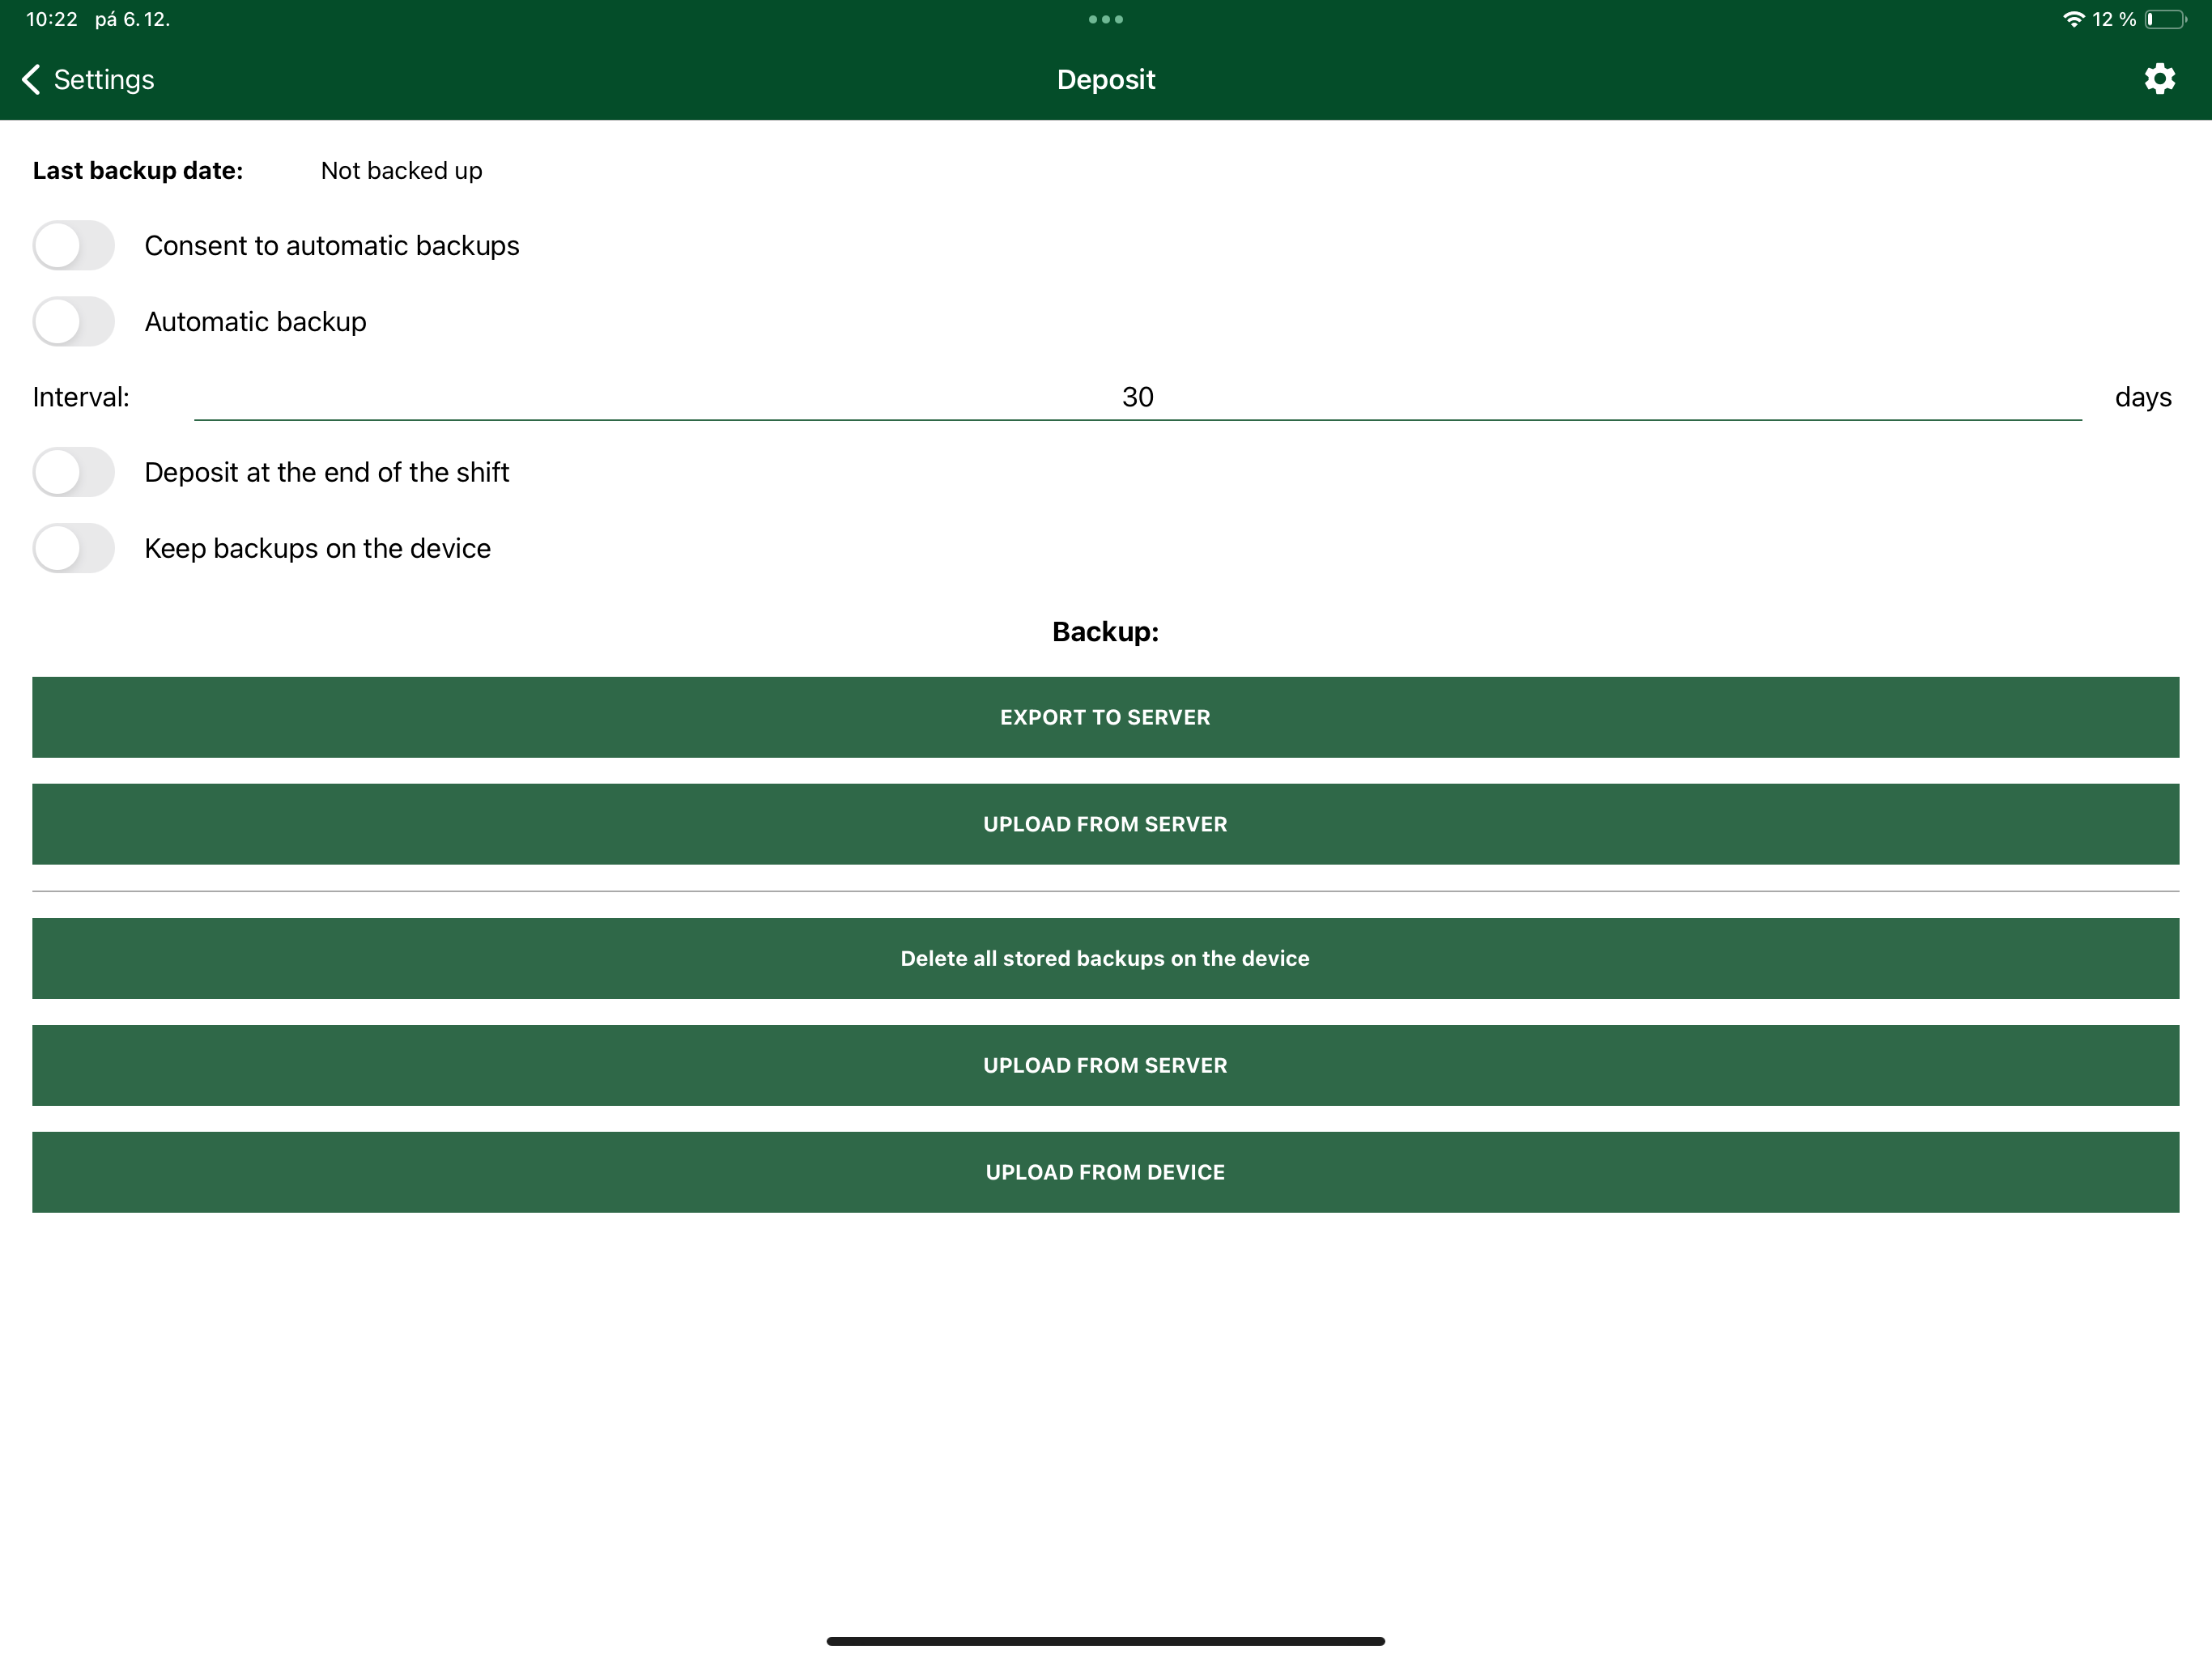Click the first Upload from Server button
The image size is (2212, 1658).
tap(1104, 824)
